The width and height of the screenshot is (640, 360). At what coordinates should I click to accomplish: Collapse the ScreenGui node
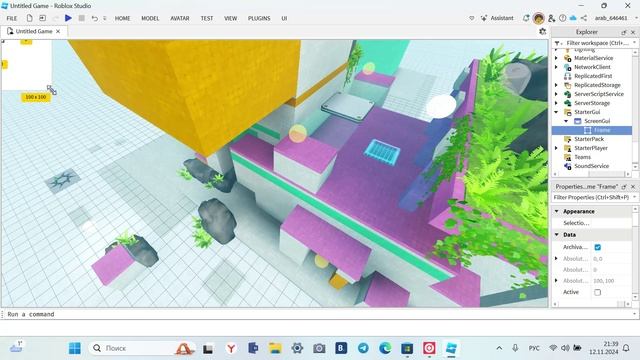[566, 121]
